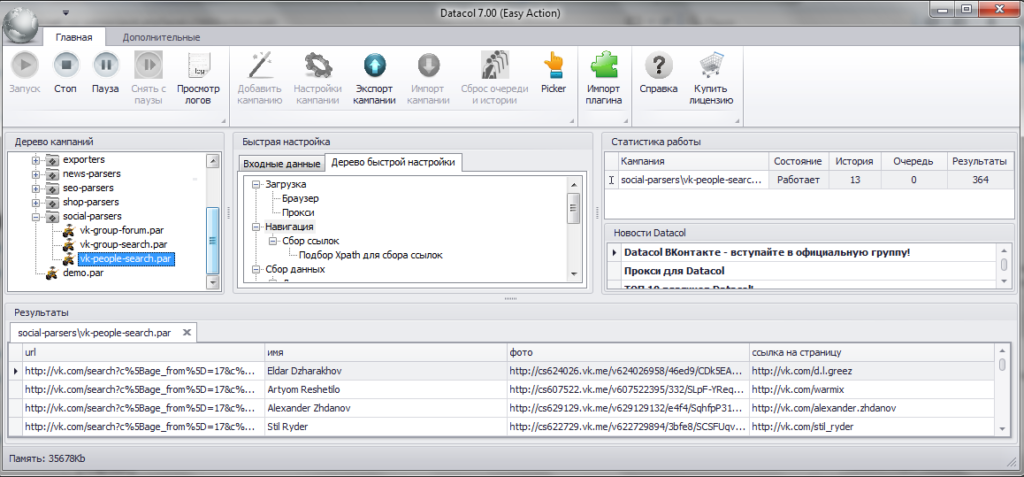This screenshot has height=477, width=1024.
Task: Click the http://vk.com/warmix cell
Action: (x=872, y=390)
